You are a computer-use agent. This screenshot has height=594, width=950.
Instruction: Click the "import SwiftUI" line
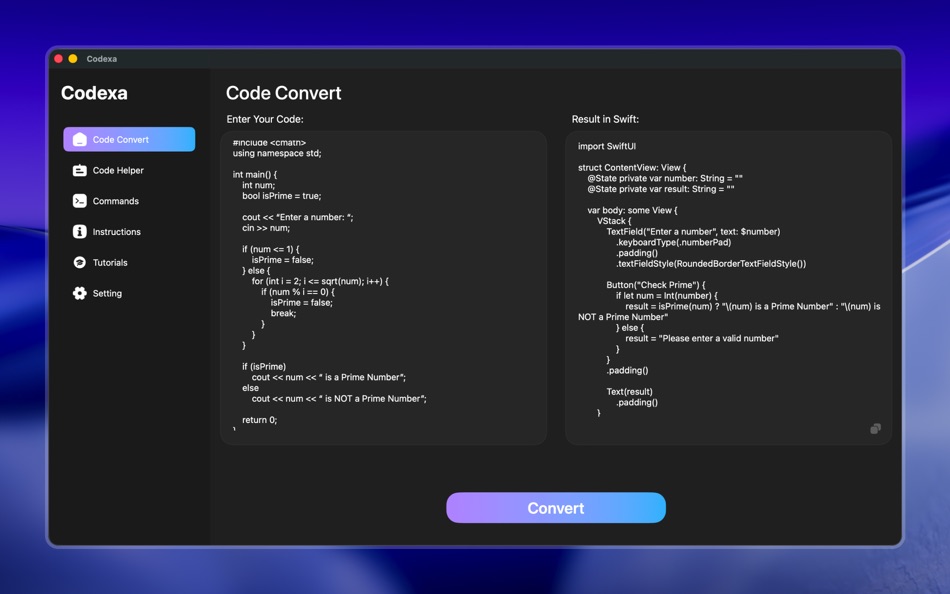[606, 146]
